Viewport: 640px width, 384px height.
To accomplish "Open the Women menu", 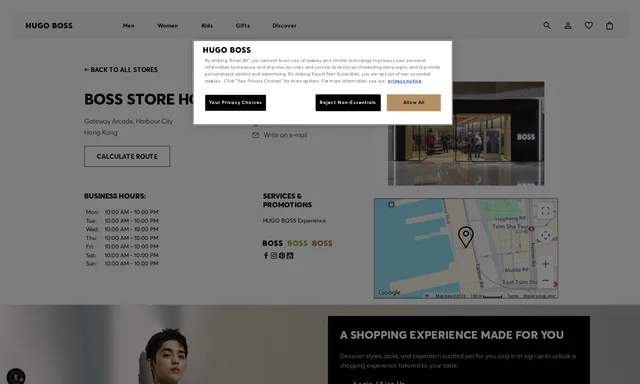I will point(168,25).
